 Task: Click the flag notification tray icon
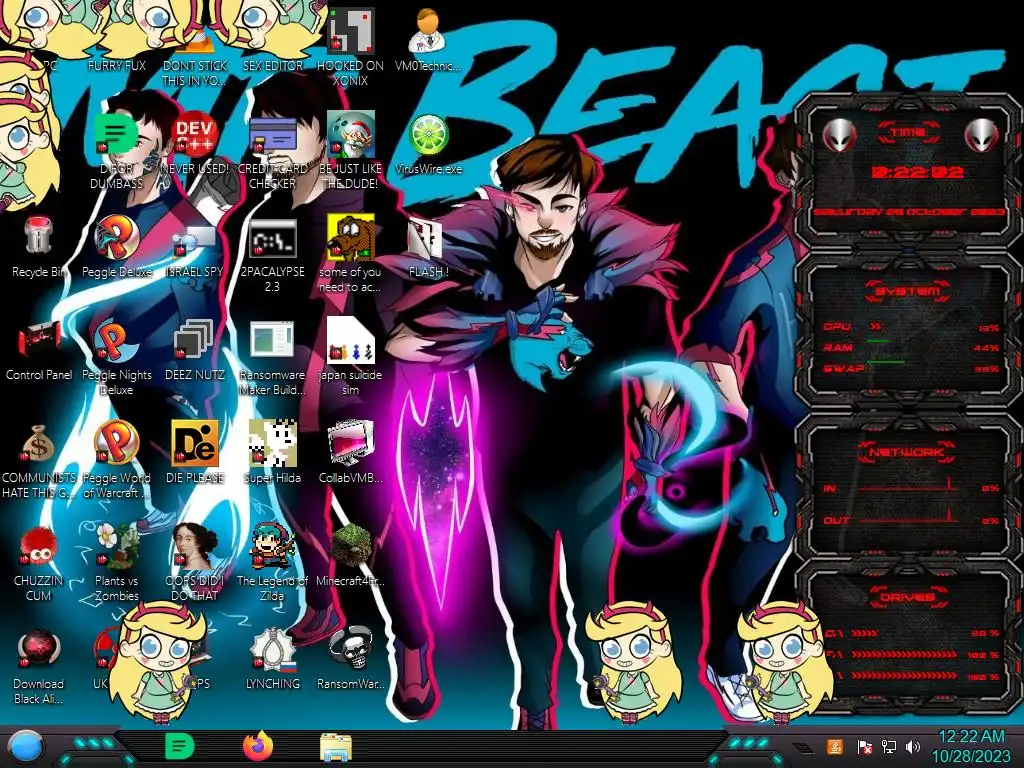coord(865,746)
